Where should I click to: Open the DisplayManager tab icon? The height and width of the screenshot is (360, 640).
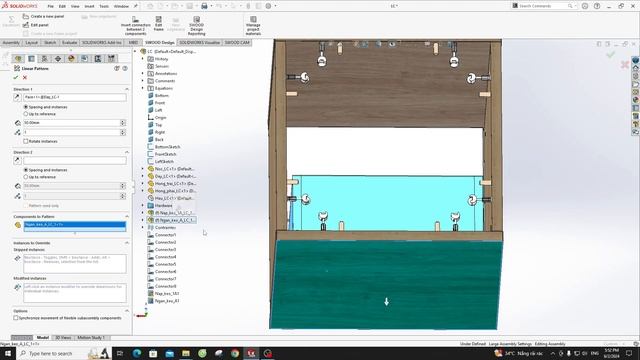(71, 59)
